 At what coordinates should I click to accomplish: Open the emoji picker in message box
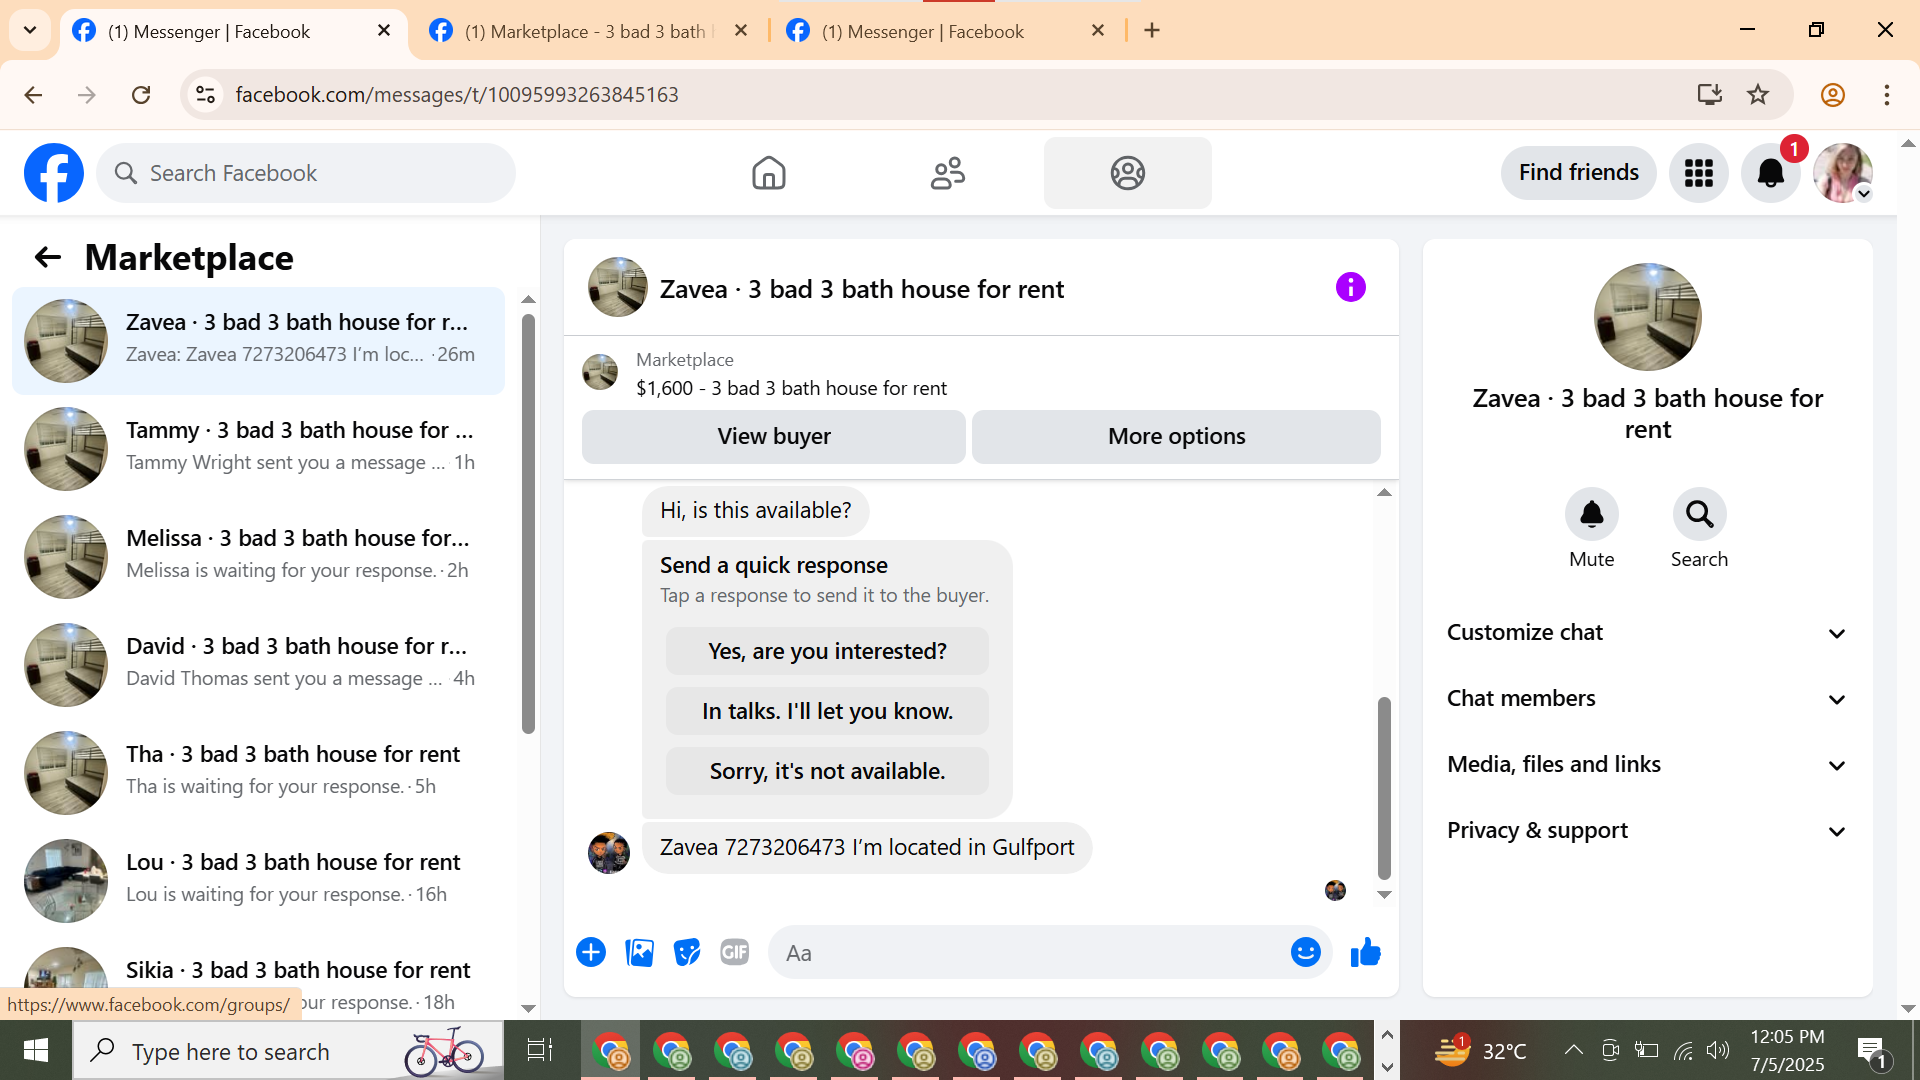tap(1305, 953)
